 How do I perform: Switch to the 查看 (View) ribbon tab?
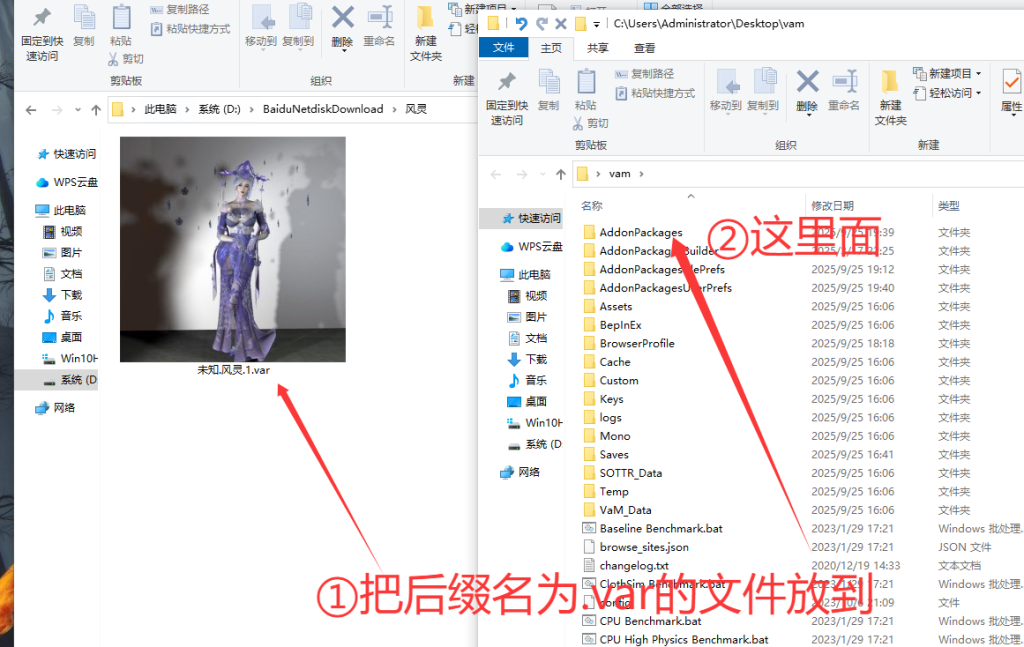644,46
